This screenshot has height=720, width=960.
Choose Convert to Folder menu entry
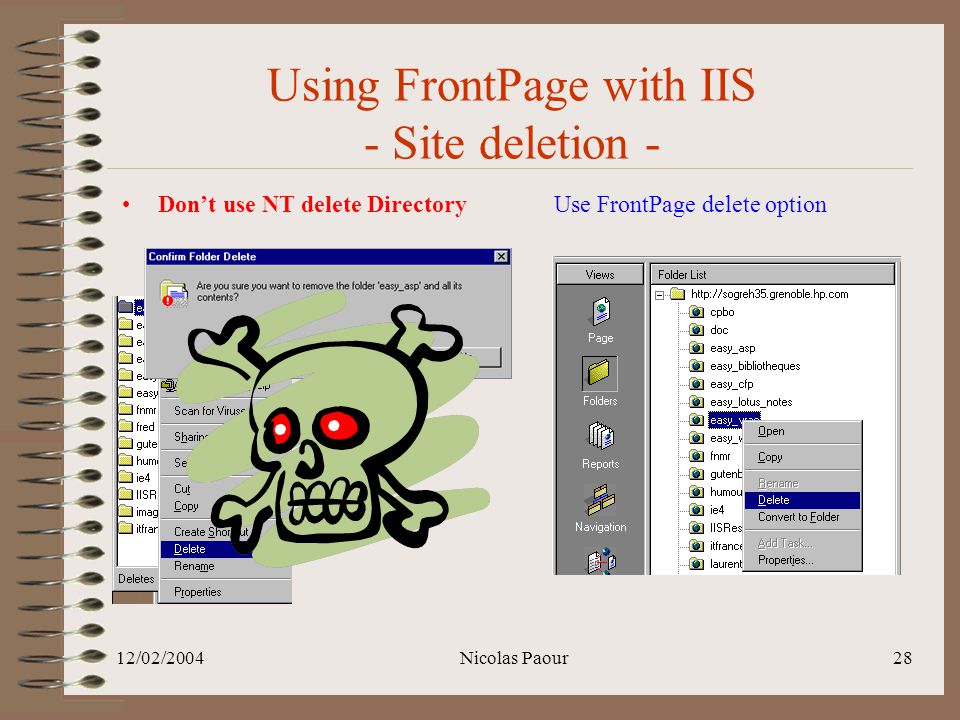coord(802,517)
